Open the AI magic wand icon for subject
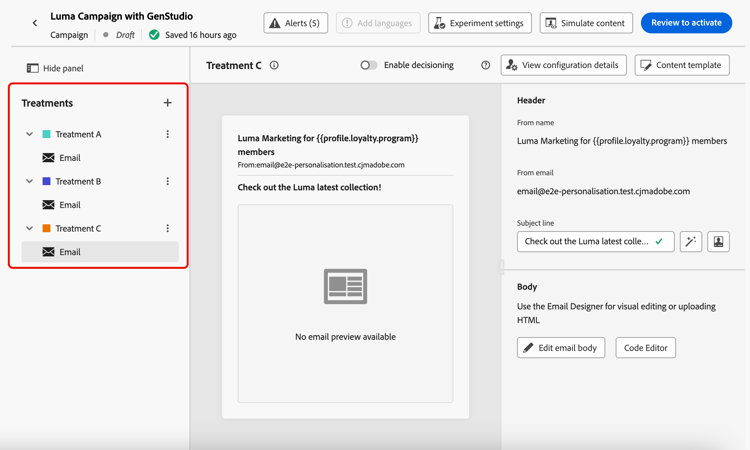The width and height of the screenshot is (750, 450). coord(691,241)
